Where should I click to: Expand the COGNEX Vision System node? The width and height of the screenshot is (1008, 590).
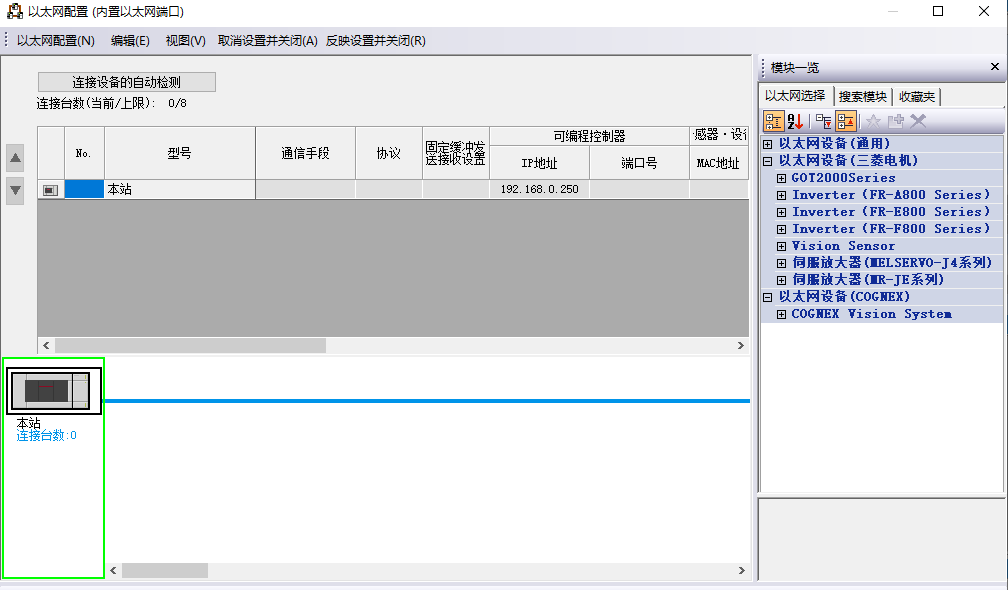(781, 313)
